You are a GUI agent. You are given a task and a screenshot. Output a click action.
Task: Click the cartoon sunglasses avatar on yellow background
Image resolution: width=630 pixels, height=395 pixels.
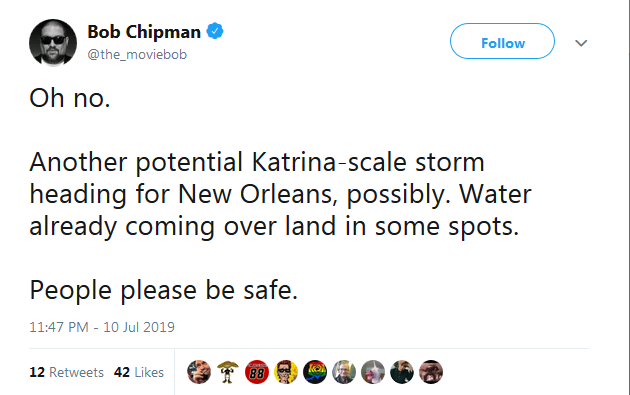(x=286, y=372)
